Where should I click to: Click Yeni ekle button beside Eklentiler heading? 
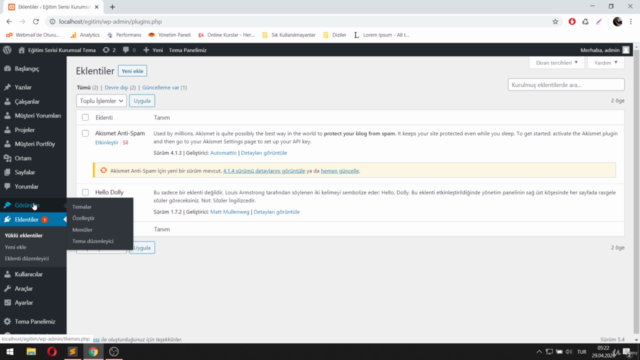[x=132, y=71]
